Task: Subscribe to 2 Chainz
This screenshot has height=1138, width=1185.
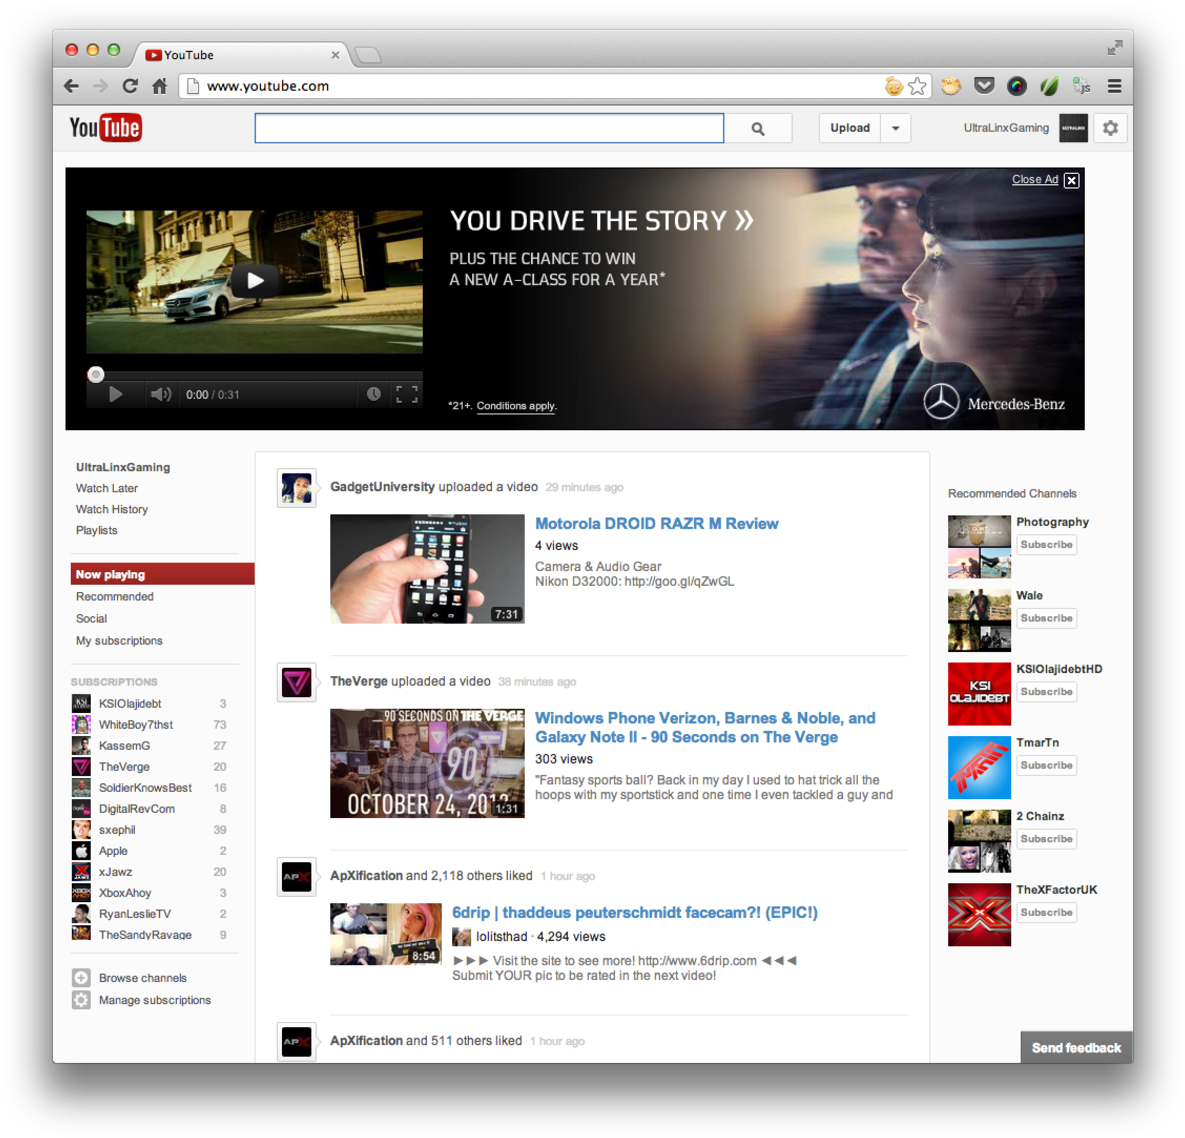Action: pyautogui.click(x=1046, y=839)
